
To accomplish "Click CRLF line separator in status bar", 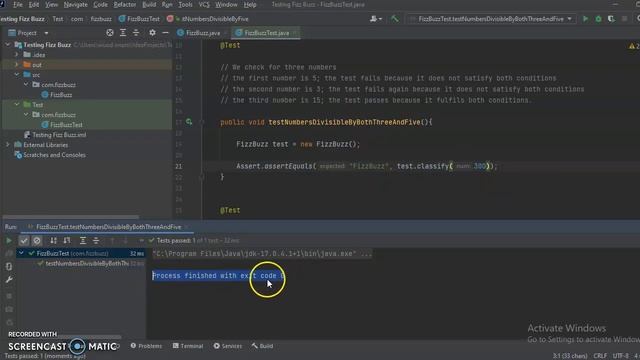I will (x=600, y=356).
